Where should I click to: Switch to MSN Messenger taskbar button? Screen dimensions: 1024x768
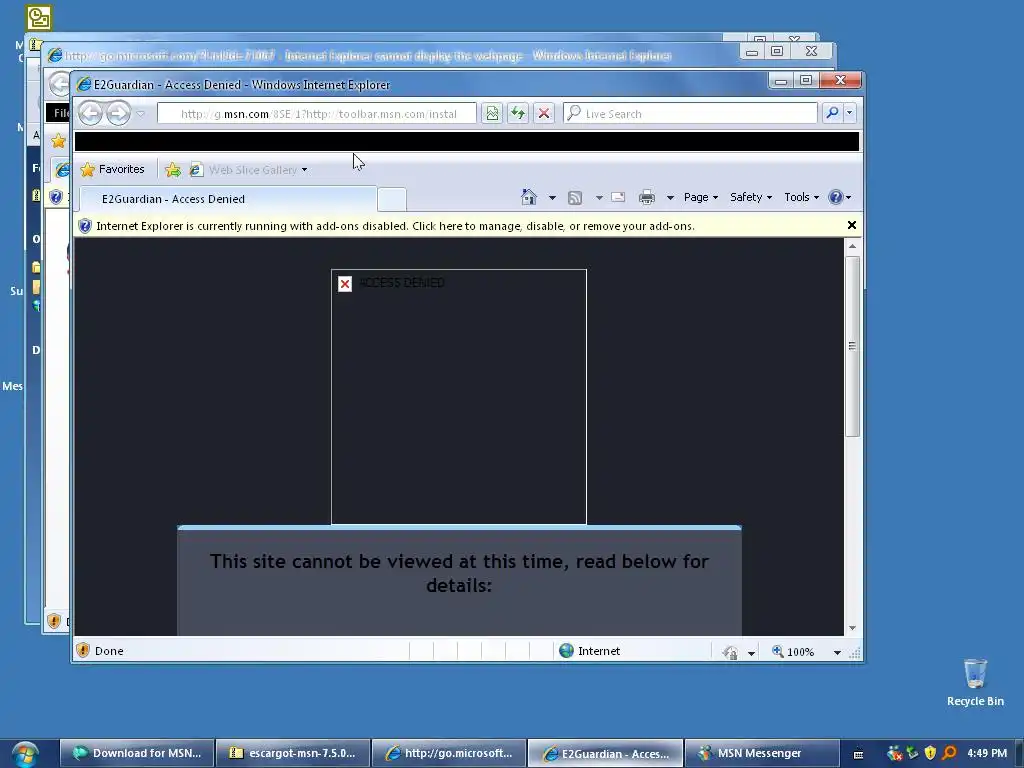761,753
